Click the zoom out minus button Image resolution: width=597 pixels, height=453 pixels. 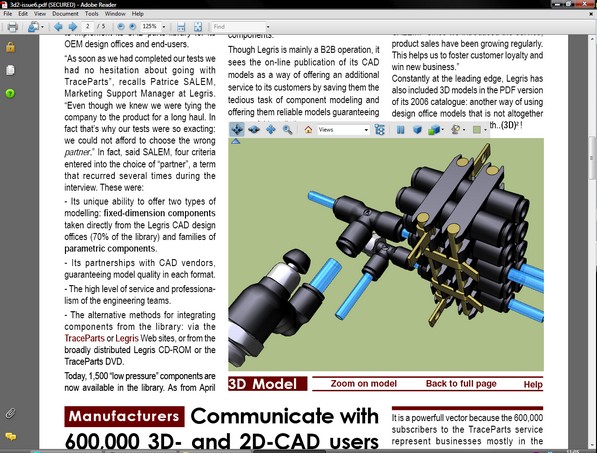pyautogui.click(x=121, y=27)
